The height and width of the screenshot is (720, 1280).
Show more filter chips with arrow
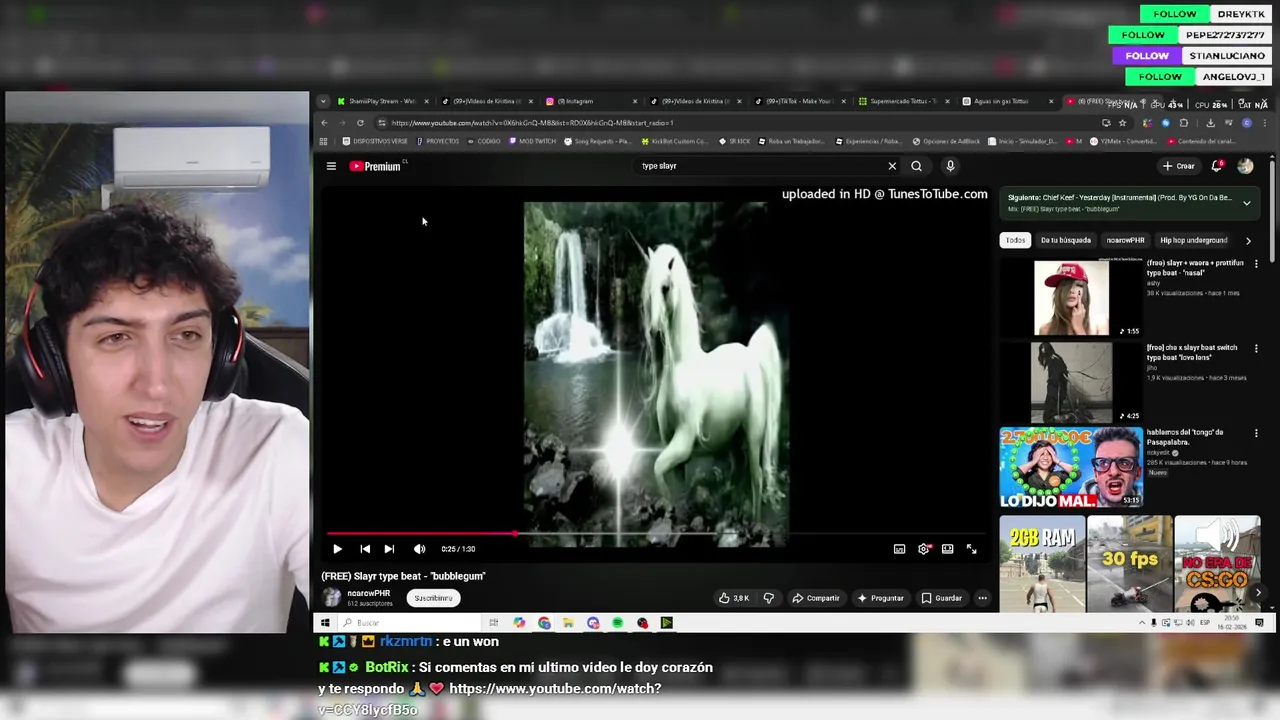pos(1248,240)
